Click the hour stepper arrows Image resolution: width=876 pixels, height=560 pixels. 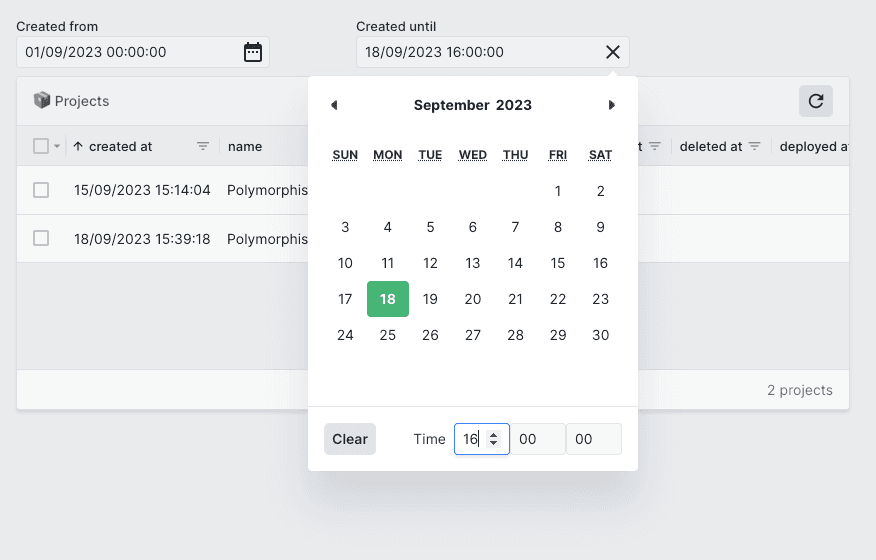pyautogui.click(x=493, y=439)
